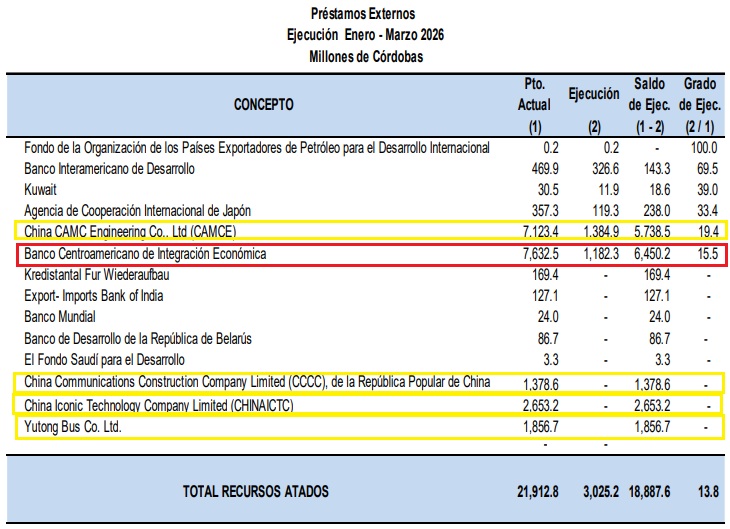
Task: Click the 7,632.5 budget value
Action: [541, 254]
